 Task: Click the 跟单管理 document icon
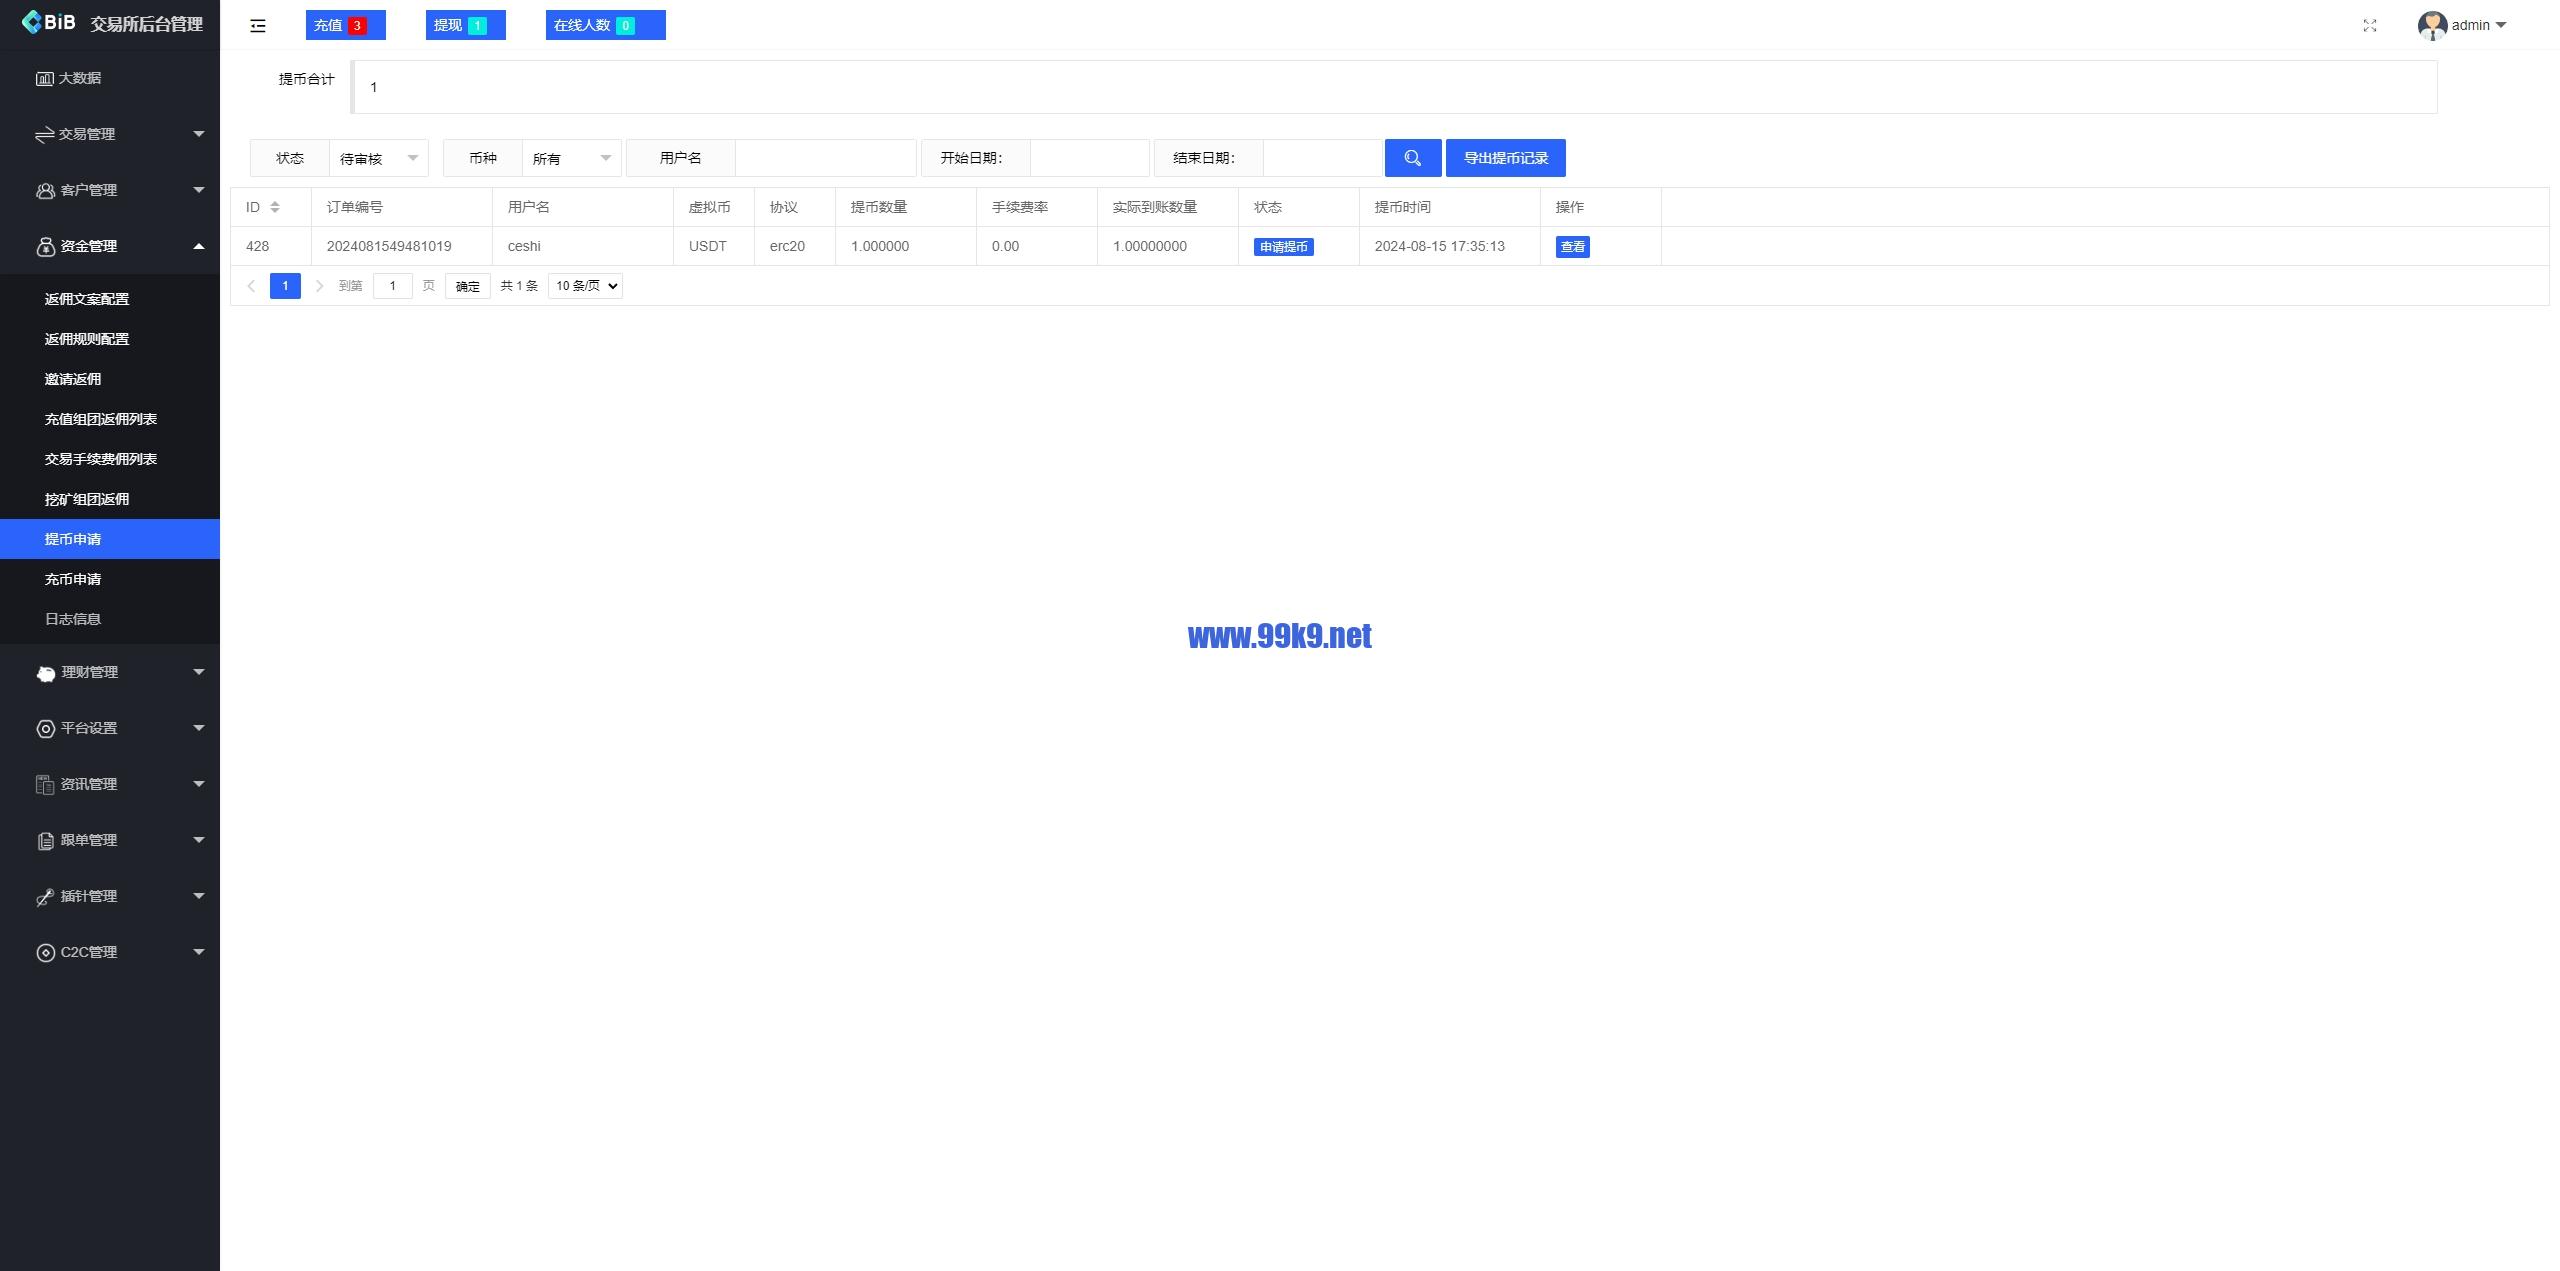pos(45,841)
